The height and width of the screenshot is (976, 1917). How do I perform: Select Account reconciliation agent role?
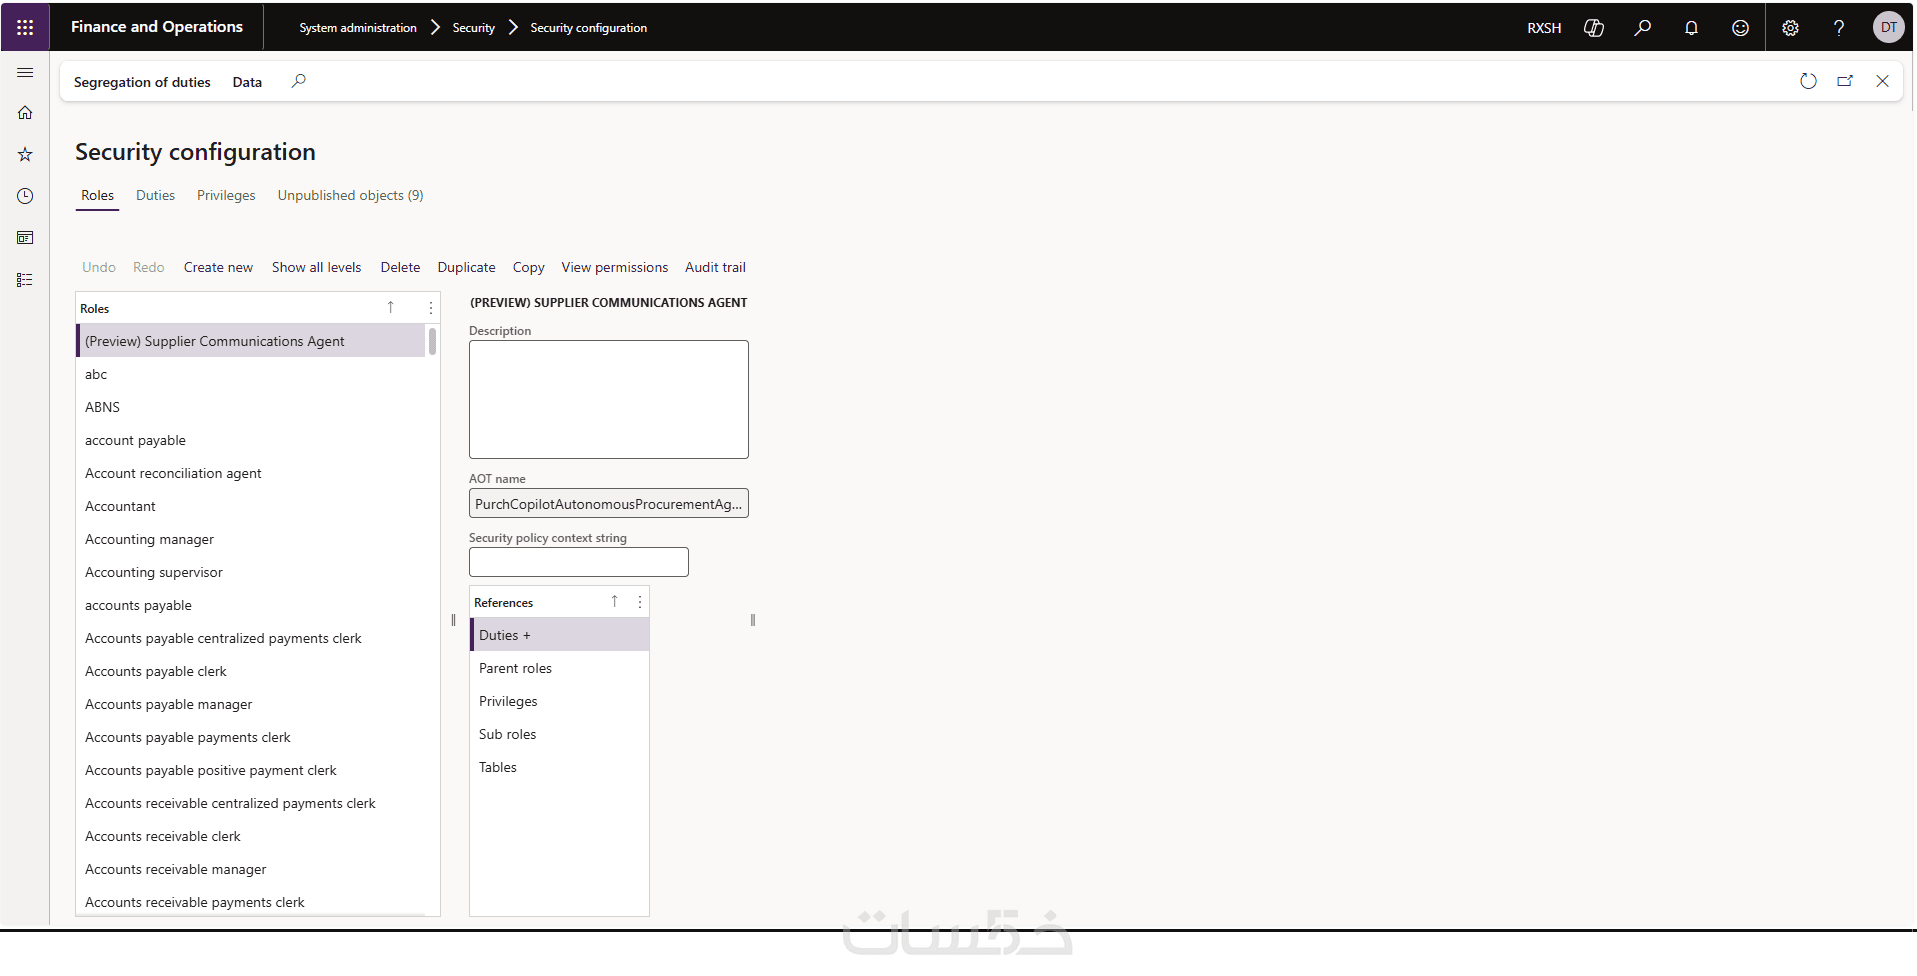tap(251, 473)
